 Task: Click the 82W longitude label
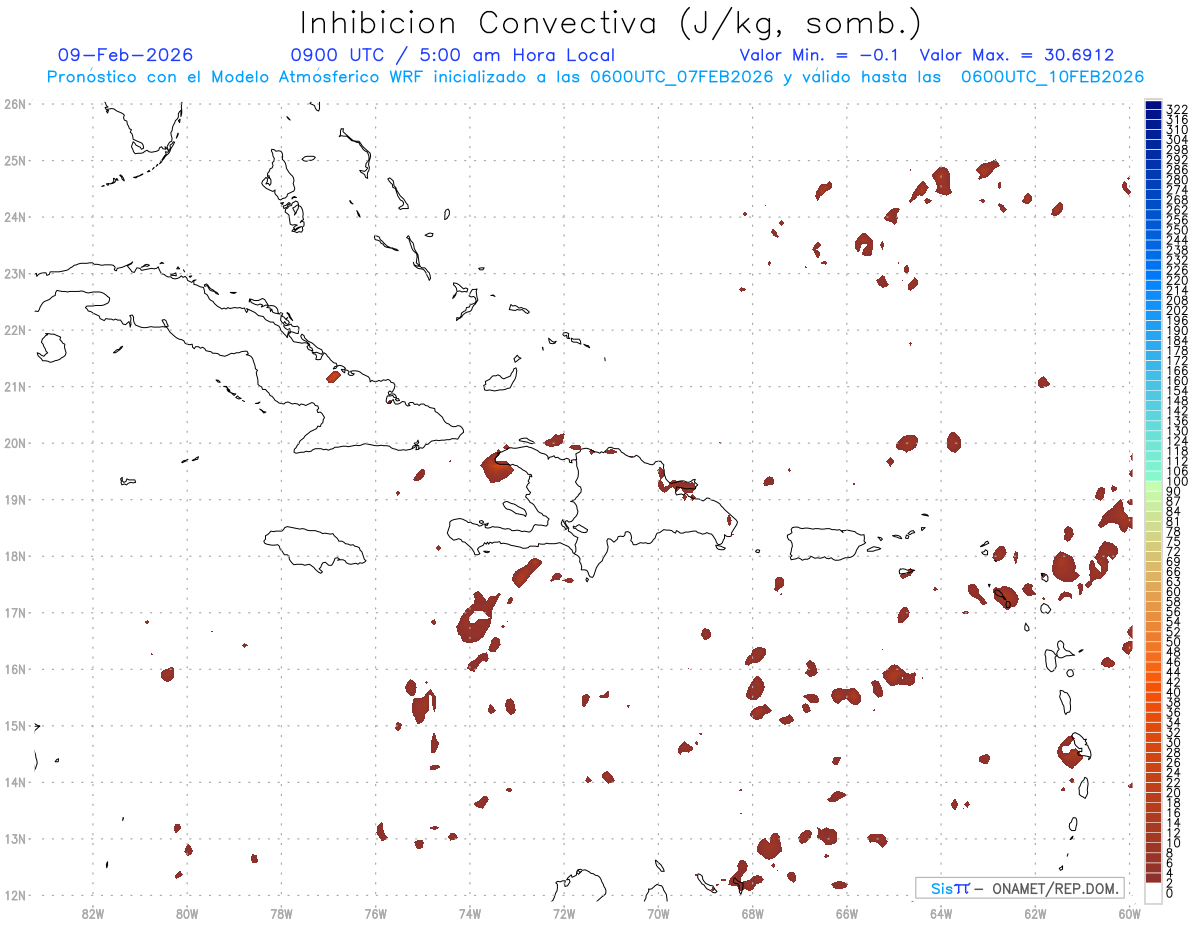92,913
